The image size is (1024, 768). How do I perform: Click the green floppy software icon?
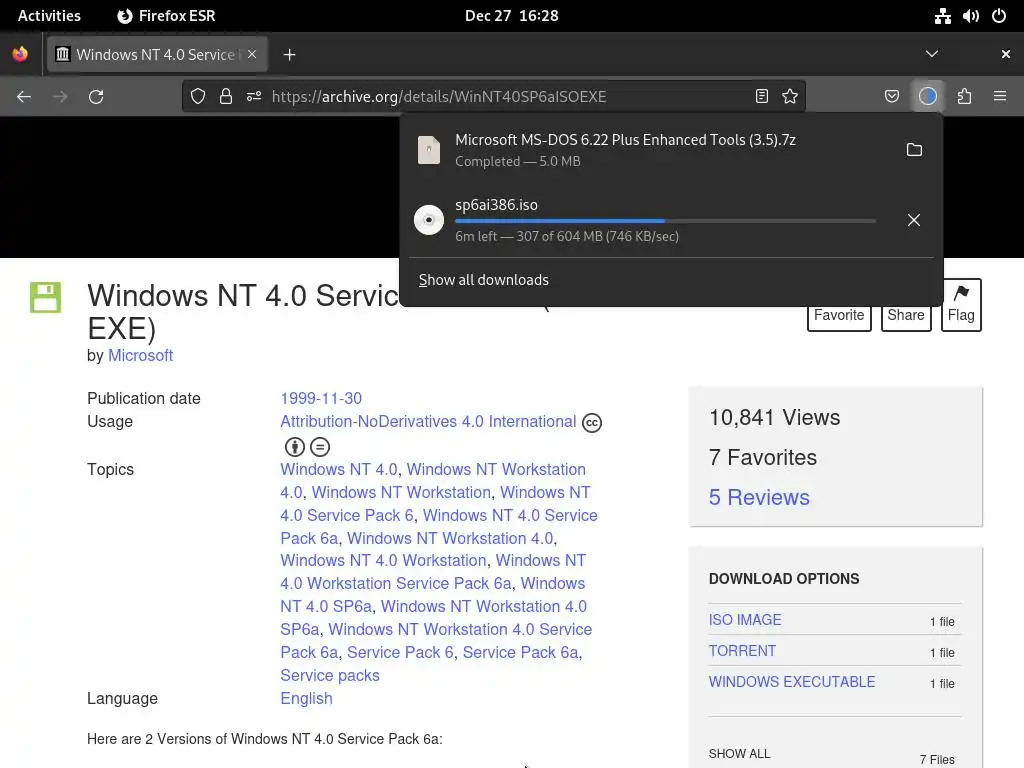click(45, 297)
